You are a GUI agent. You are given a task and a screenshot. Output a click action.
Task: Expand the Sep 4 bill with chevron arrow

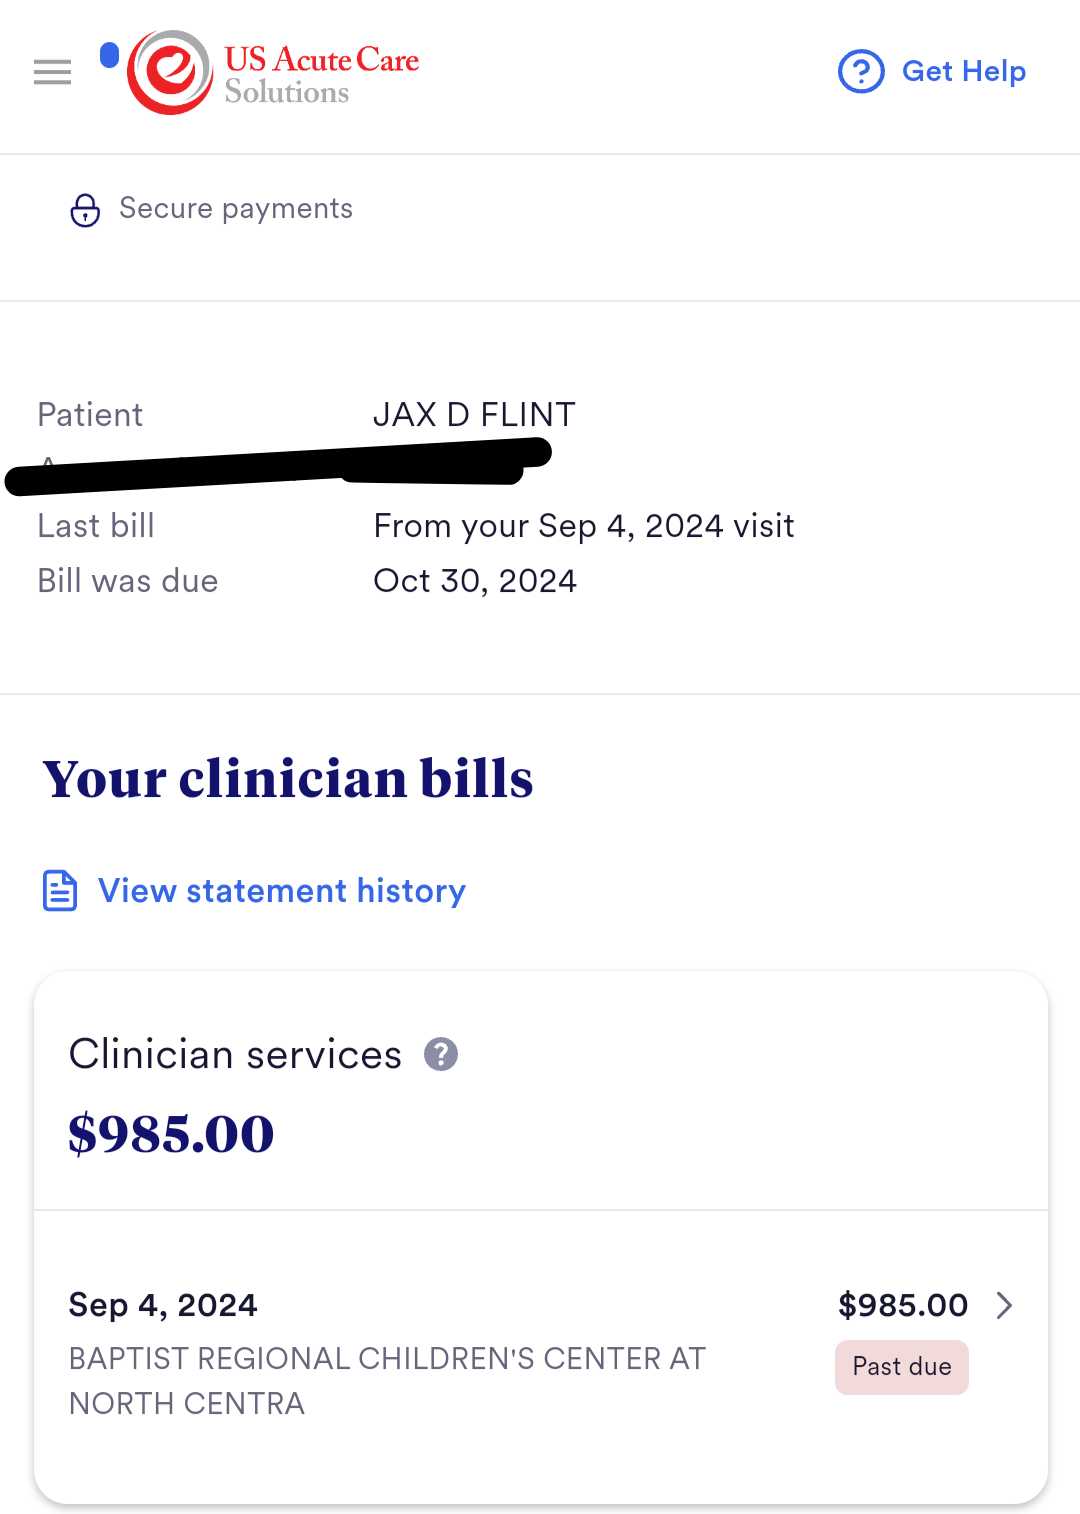(x=1005, y=1305)
